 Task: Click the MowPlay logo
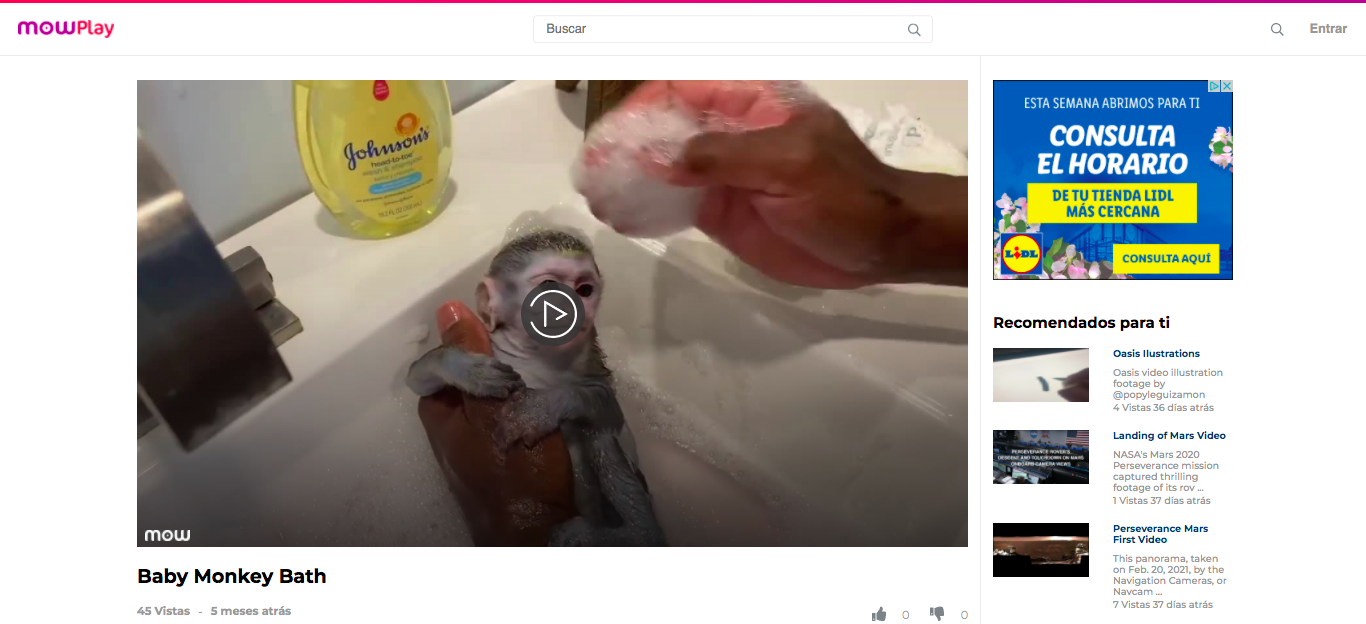pyautogui.click(x=66, y=28)
